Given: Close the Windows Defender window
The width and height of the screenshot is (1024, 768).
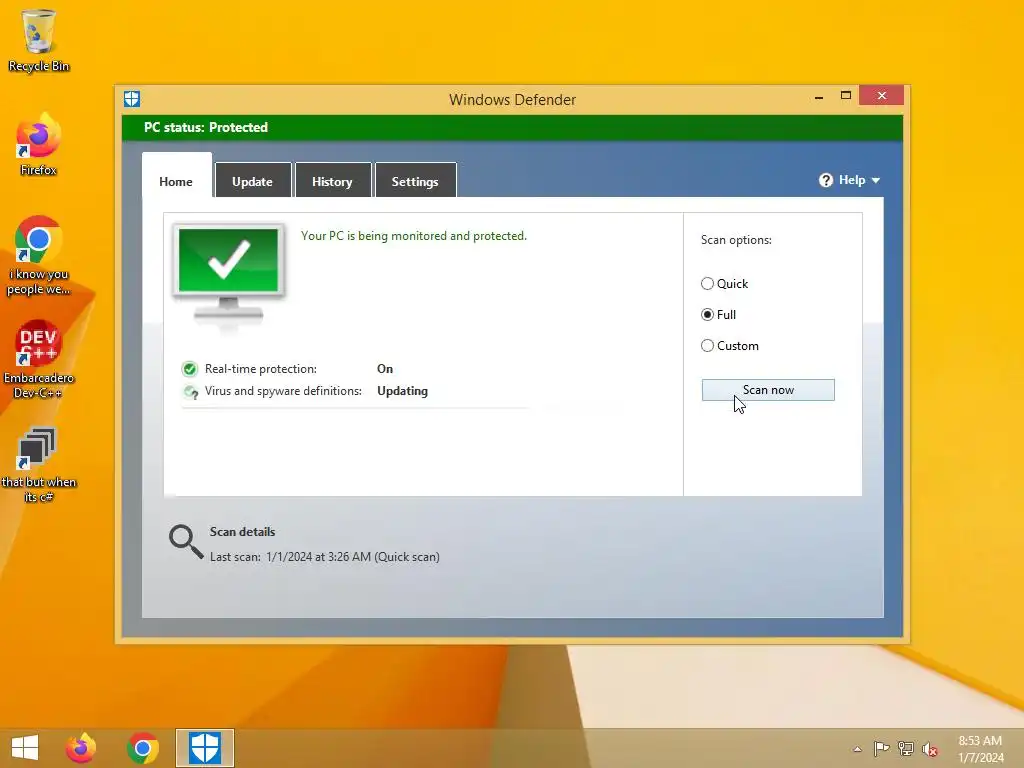Looking at the screenshot, I should click(882, 95).
